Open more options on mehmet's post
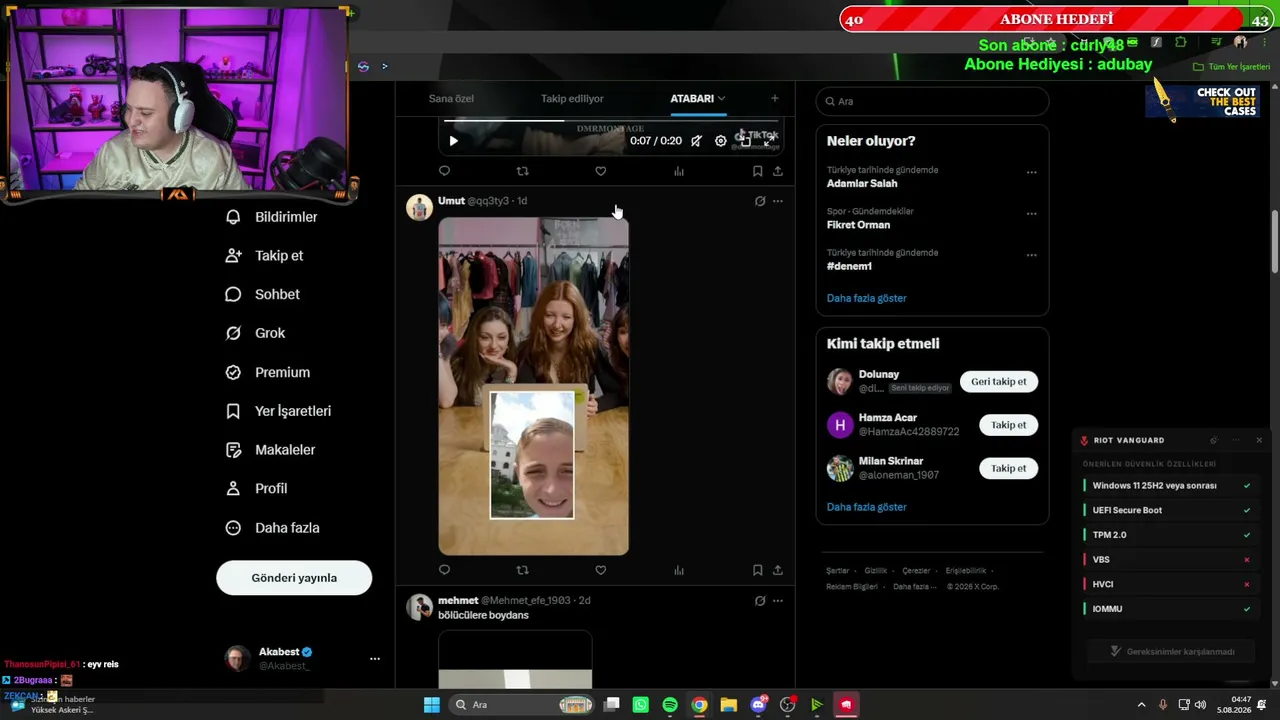The image size is (1280, 720). point(778,601)
